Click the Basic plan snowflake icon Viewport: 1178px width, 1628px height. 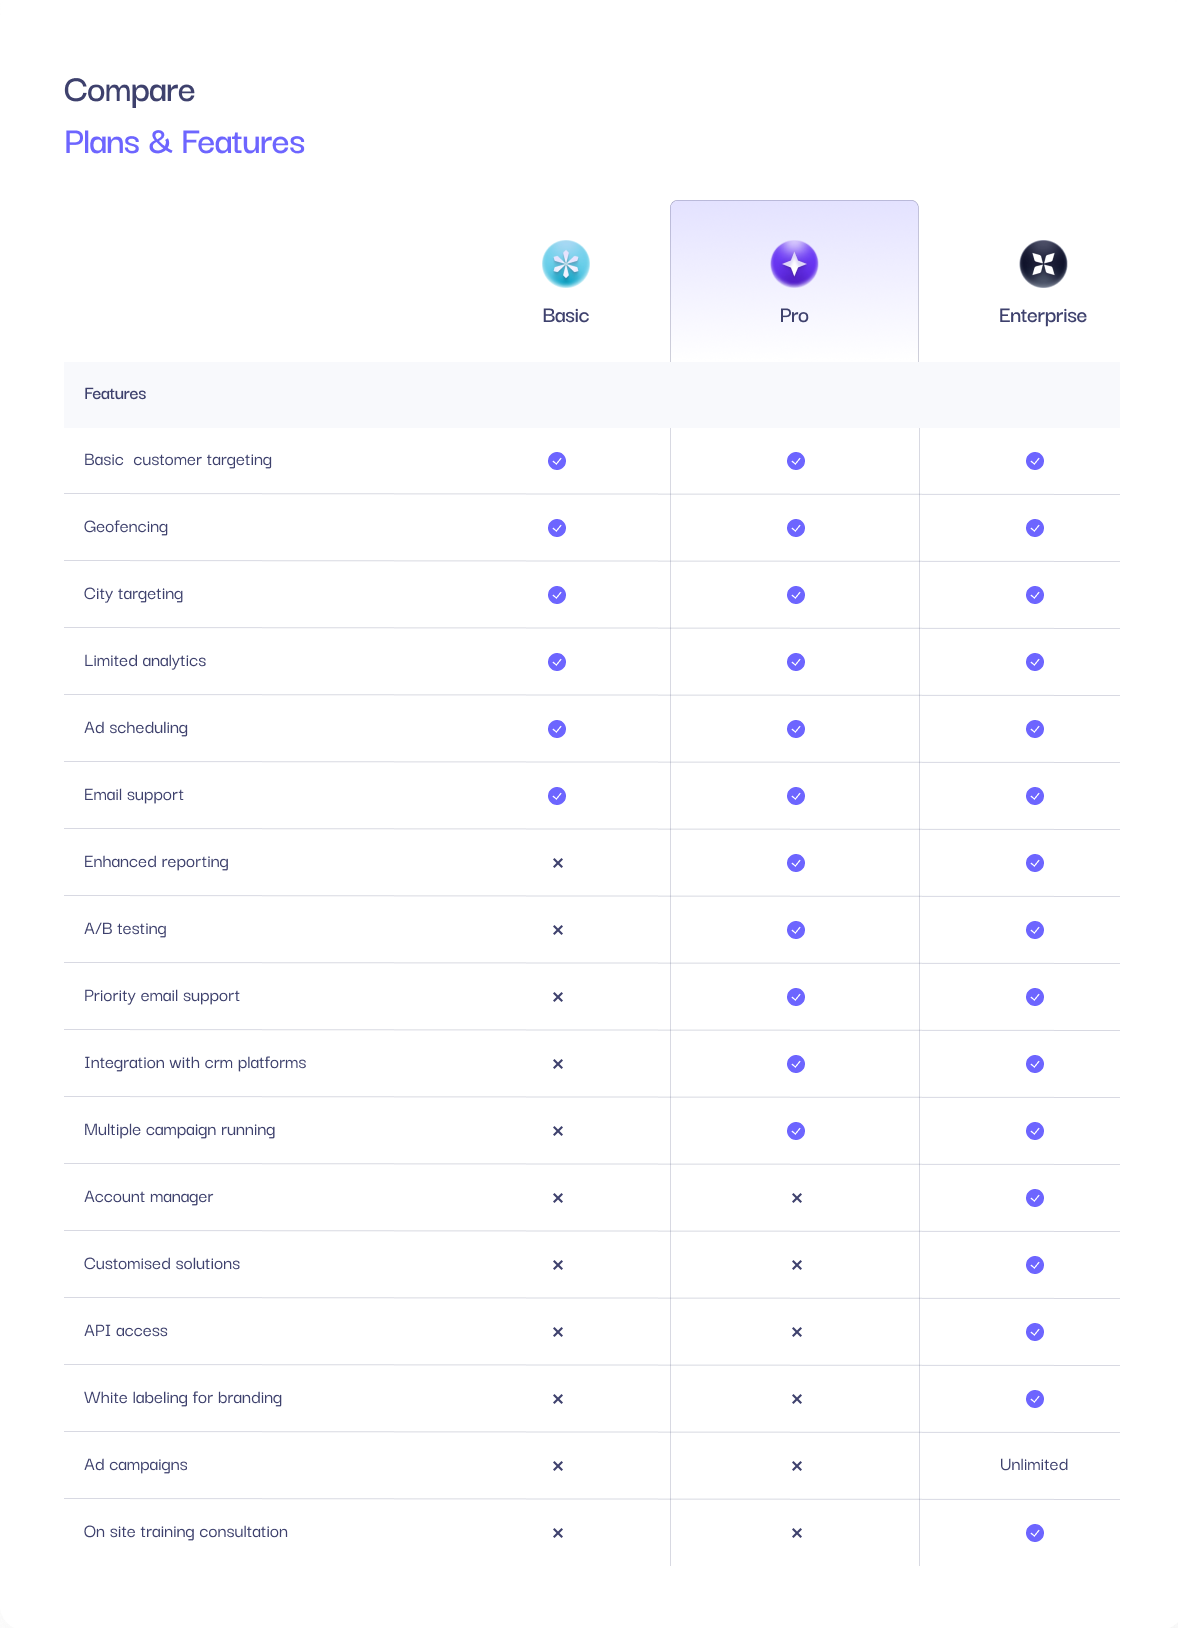[566, 264]
